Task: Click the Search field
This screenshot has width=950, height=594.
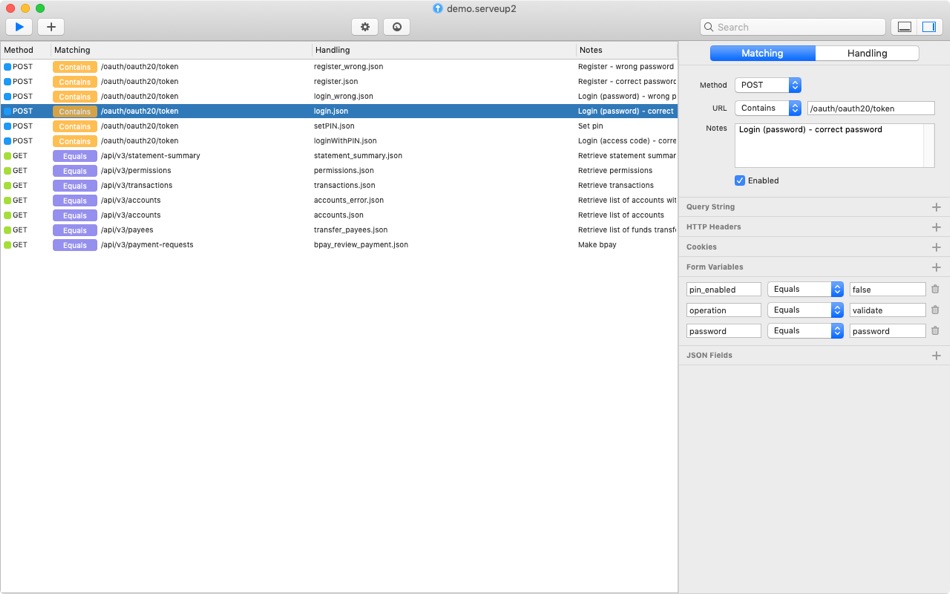Action: pyautogui.click(x=792, y=27)
